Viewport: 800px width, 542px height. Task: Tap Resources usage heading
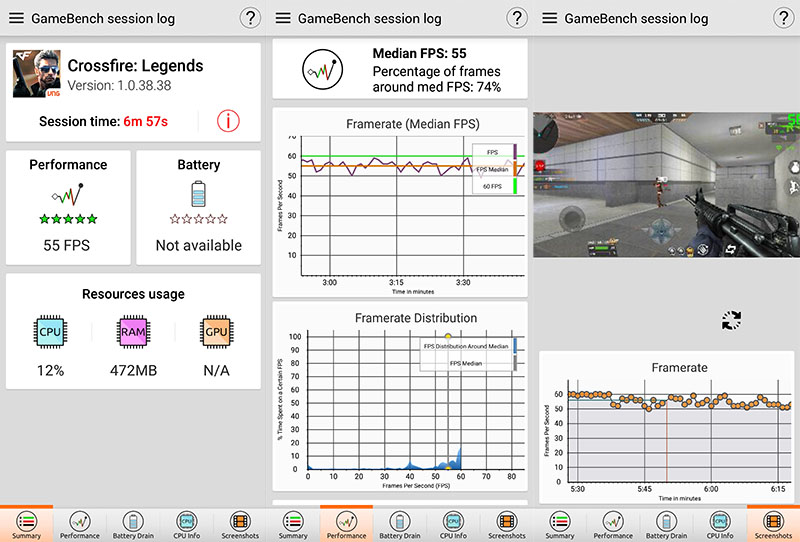click(x=133, y=294)
